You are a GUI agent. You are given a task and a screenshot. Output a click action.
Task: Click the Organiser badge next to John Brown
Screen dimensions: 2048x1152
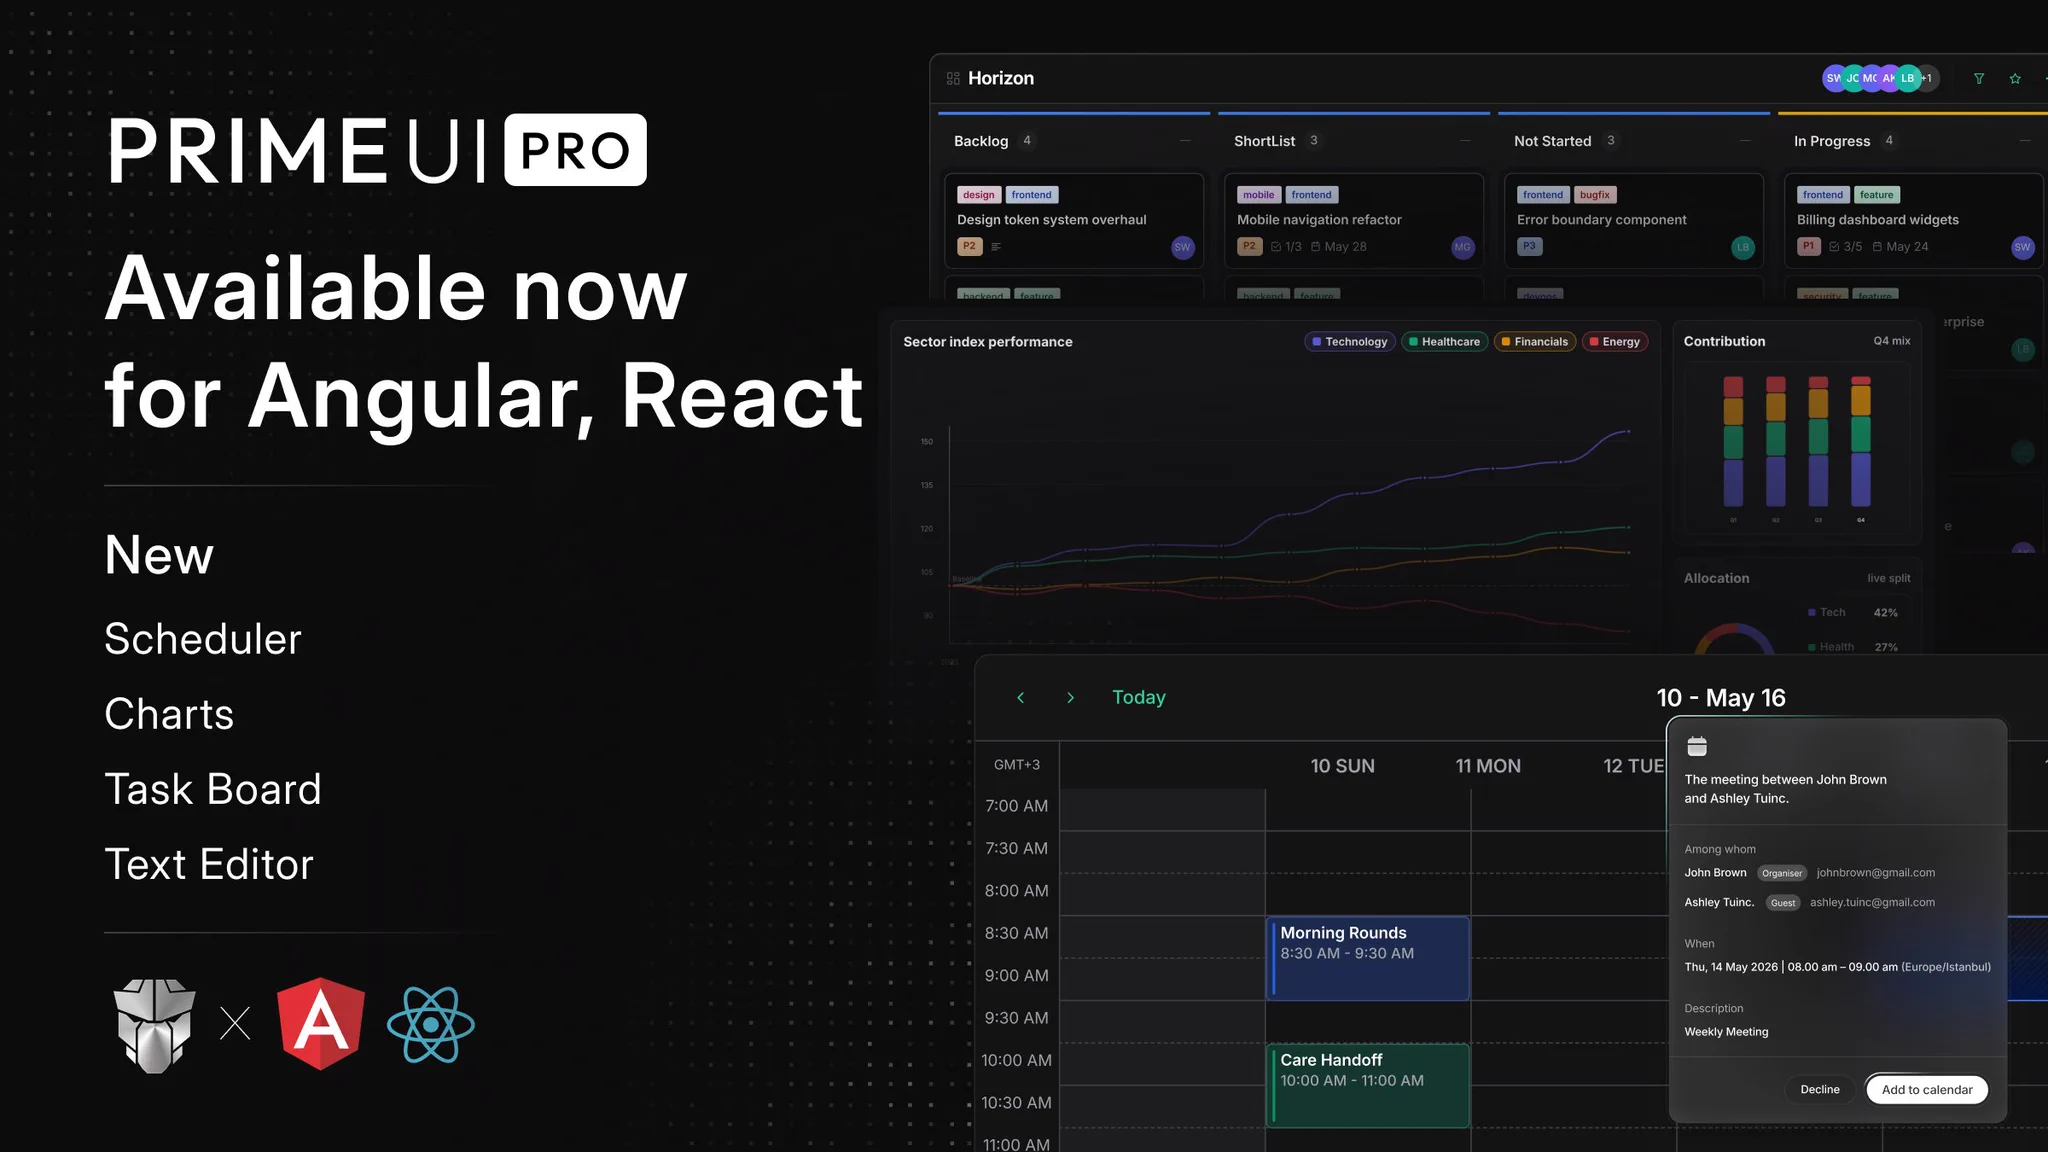[x=1782, y=873]
